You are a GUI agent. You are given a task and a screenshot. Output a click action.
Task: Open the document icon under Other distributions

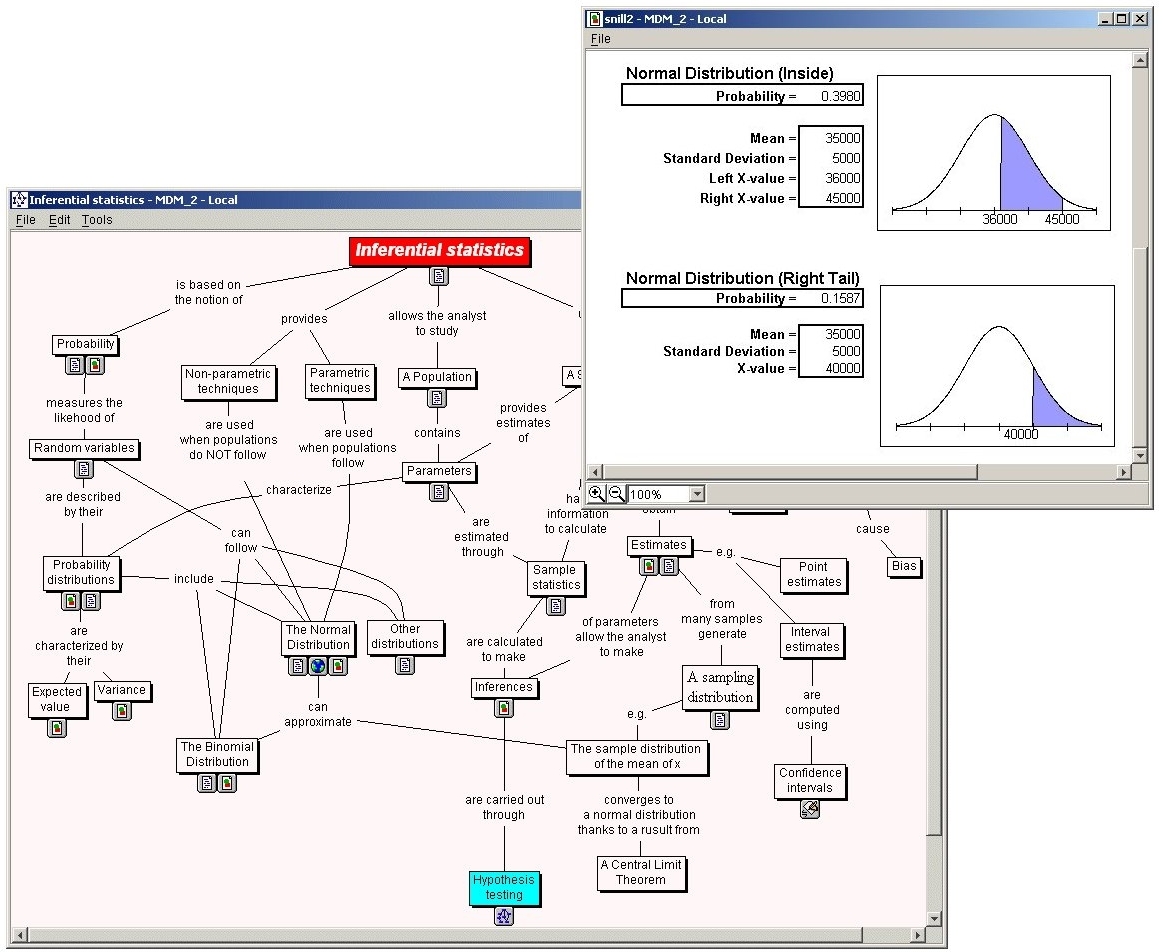[x=405, y=665]
